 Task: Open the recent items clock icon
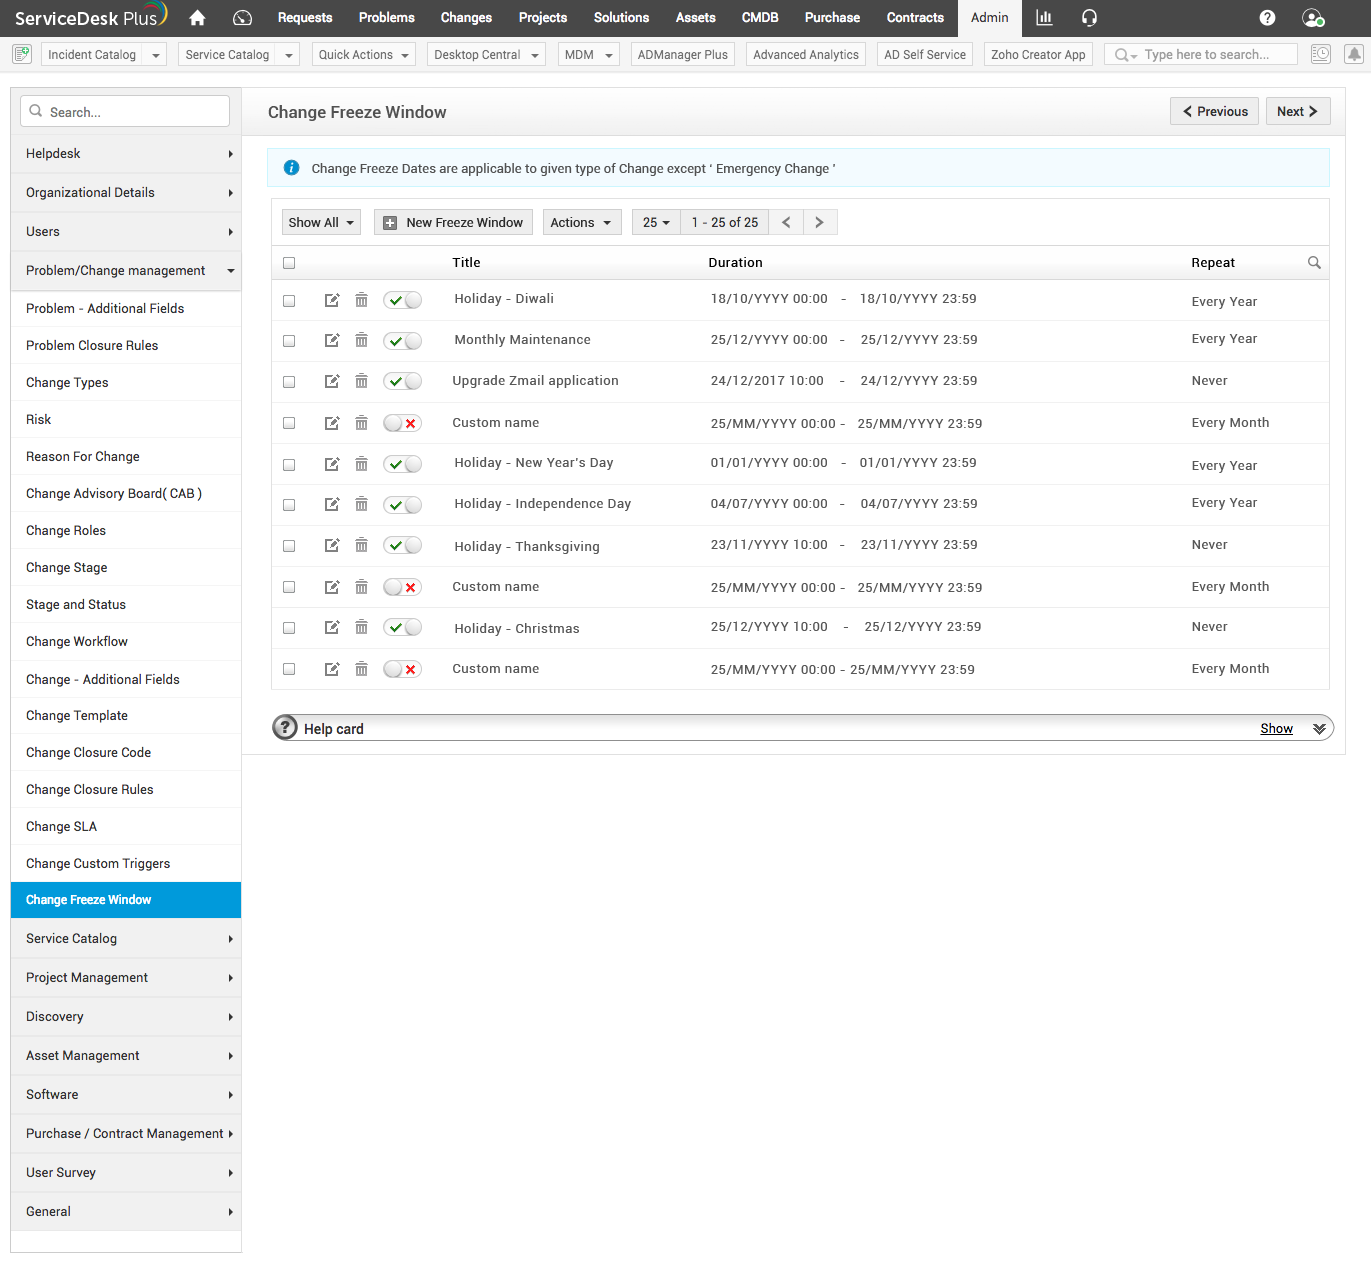click(1320, 54)
